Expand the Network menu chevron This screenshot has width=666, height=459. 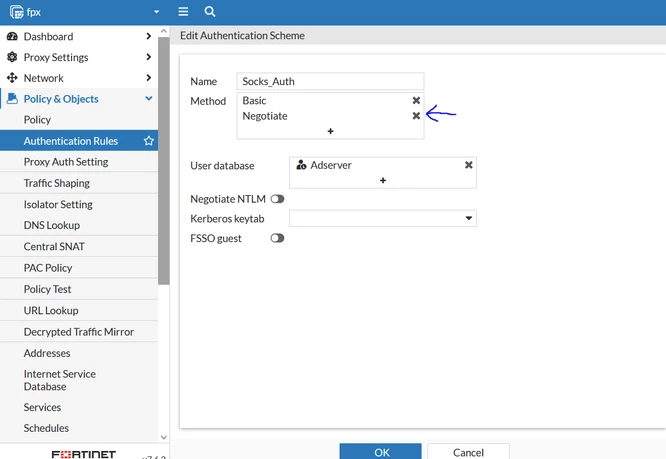click(x=148, y=78)
